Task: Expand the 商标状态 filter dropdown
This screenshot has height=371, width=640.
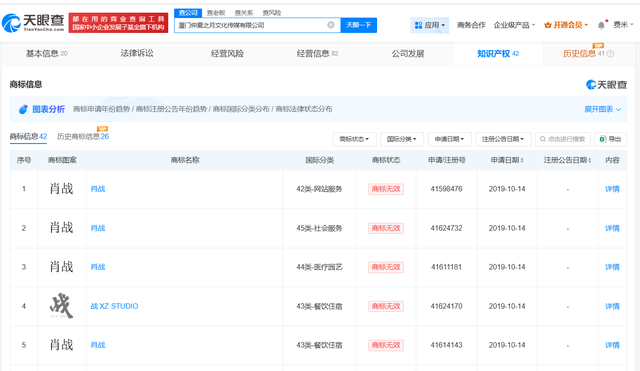Action: 354,139
